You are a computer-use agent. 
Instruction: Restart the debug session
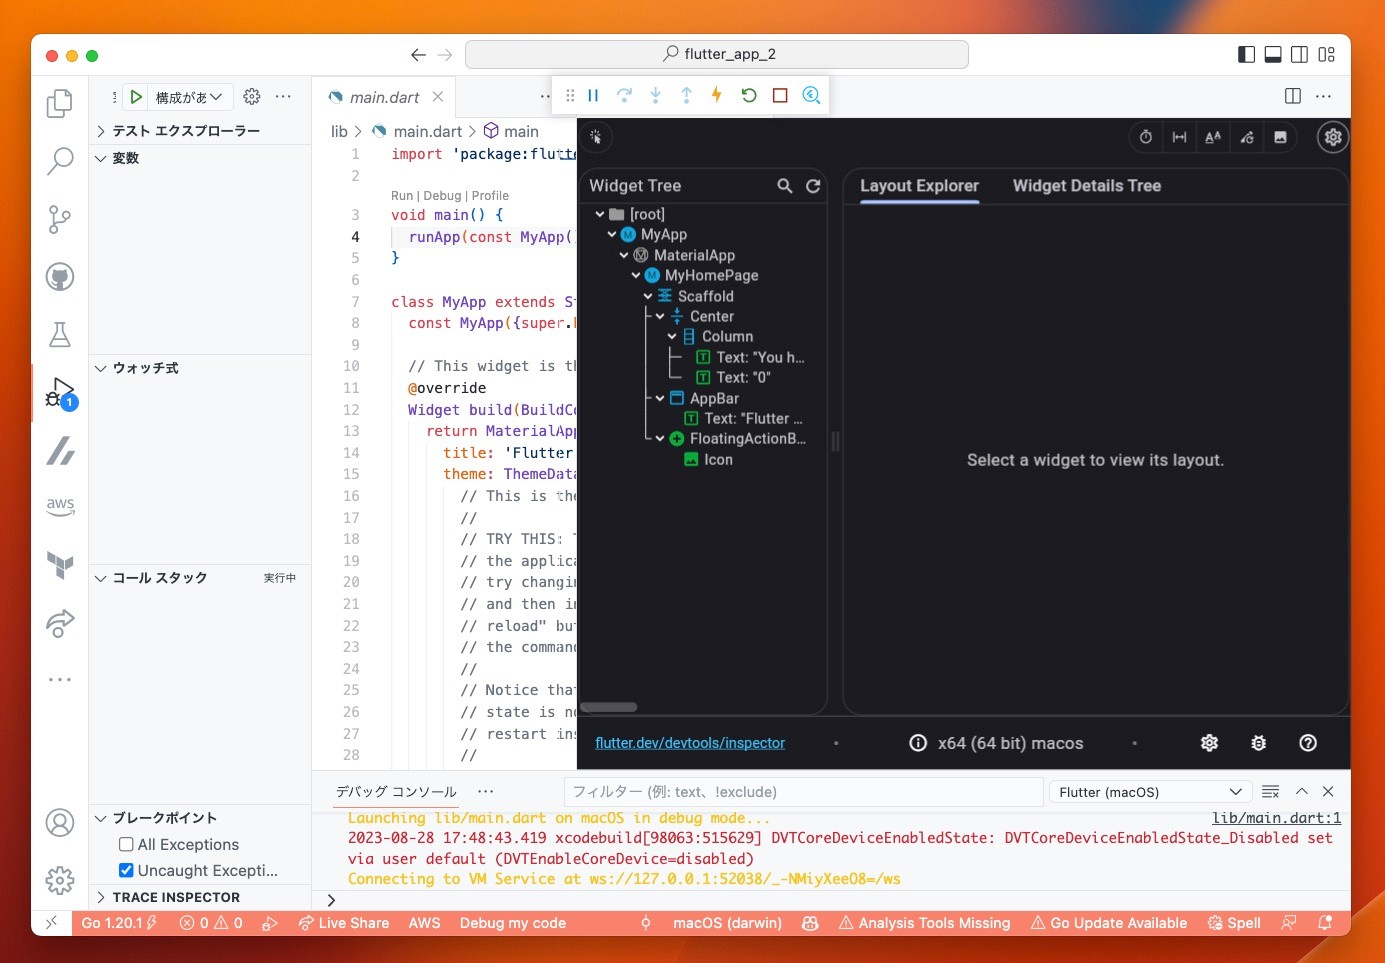pyautogui.click(x=748, y=95)
